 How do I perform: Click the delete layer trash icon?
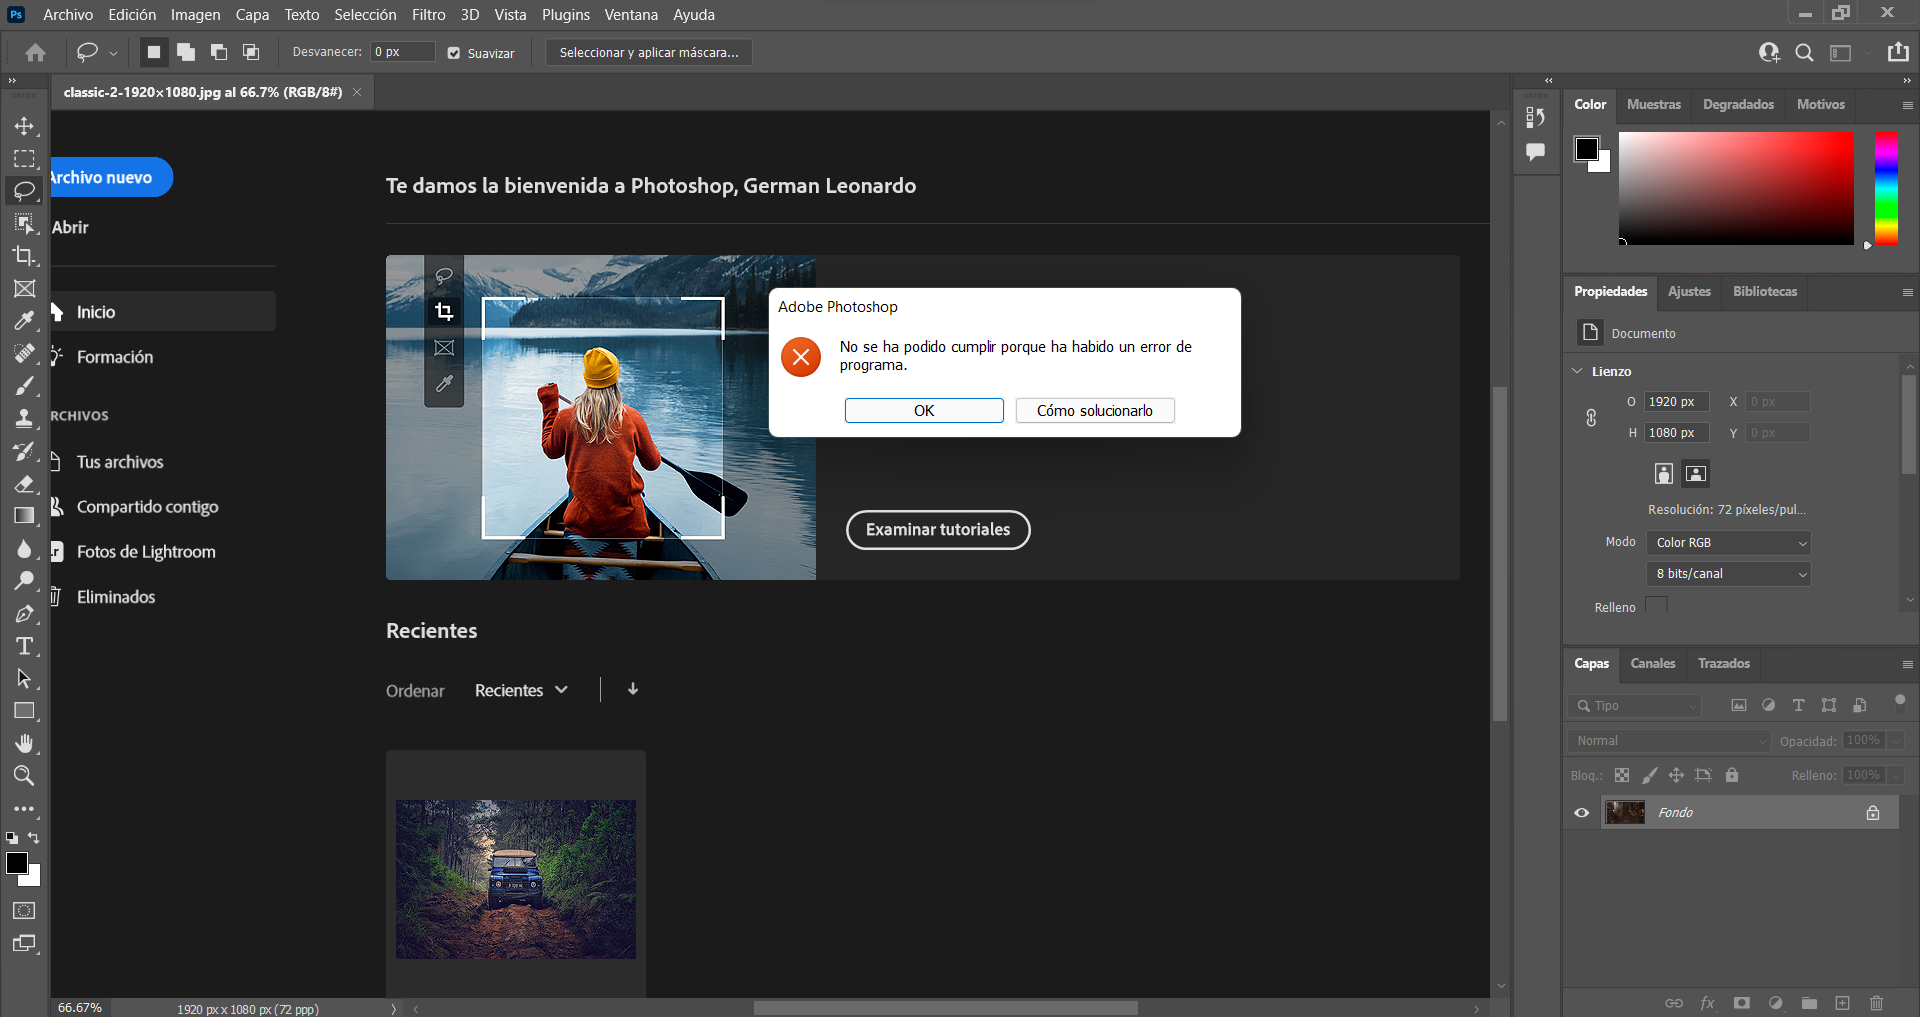click(x=1875, y=1003)
